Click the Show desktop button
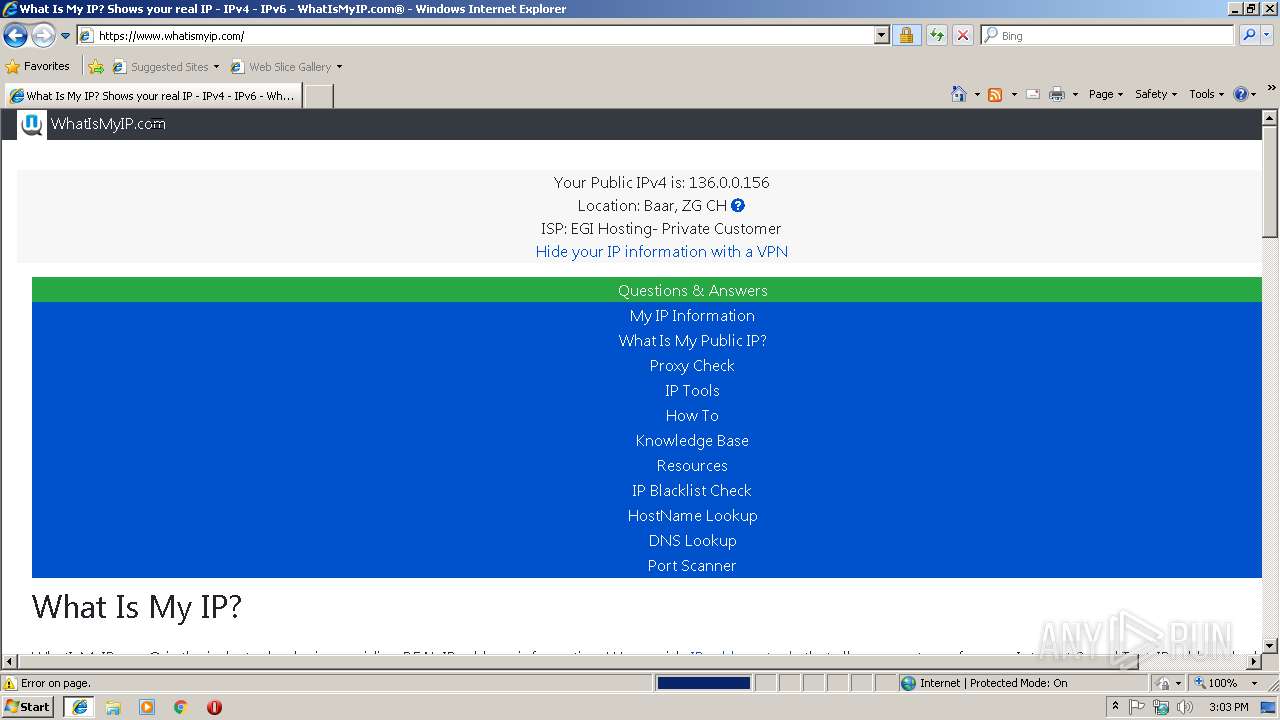 pos(1269,707)
